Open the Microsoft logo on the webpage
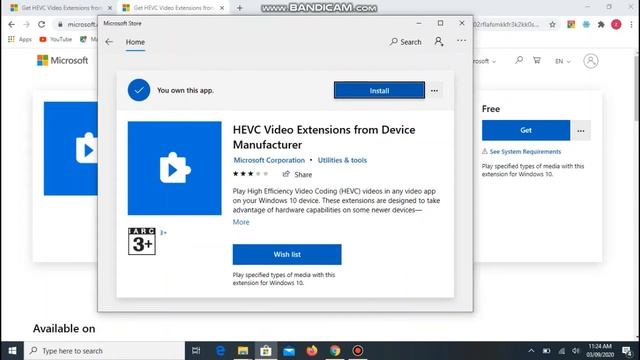Screen dimensions: 640x360 click(62, 60)
